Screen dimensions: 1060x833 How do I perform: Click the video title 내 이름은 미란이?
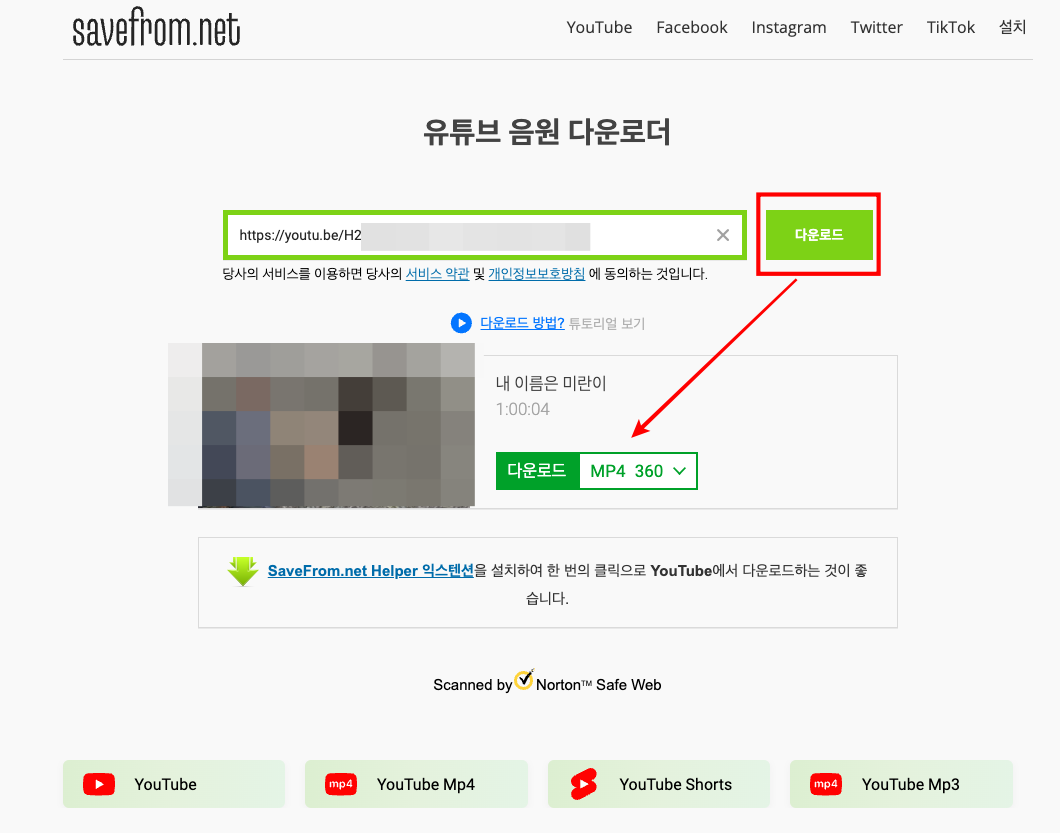point(551,383)
